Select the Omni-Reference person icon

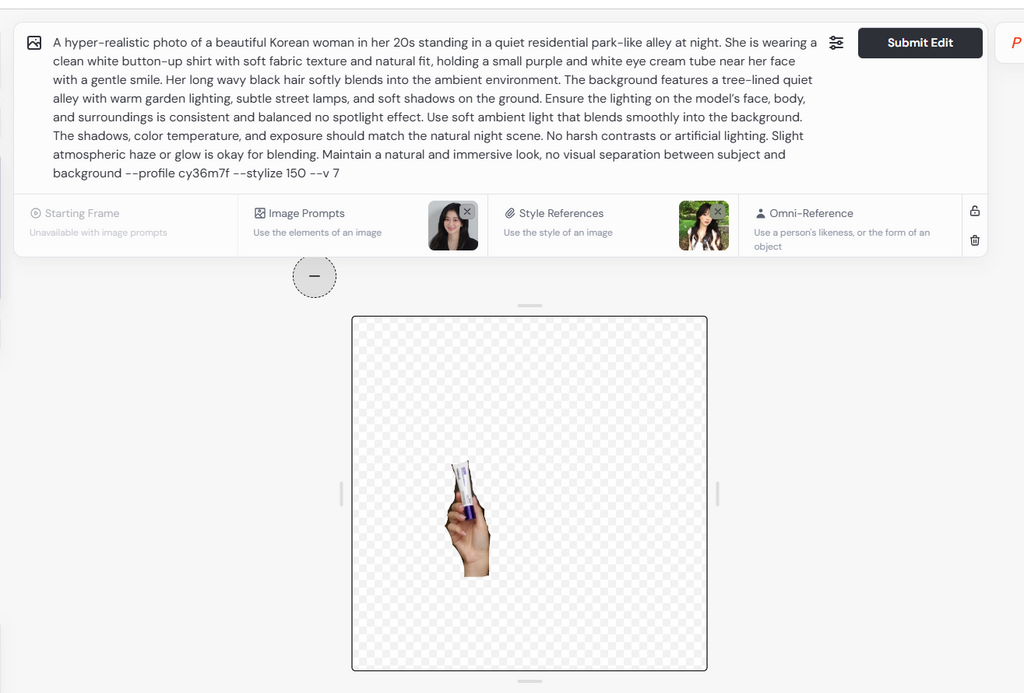760,214
